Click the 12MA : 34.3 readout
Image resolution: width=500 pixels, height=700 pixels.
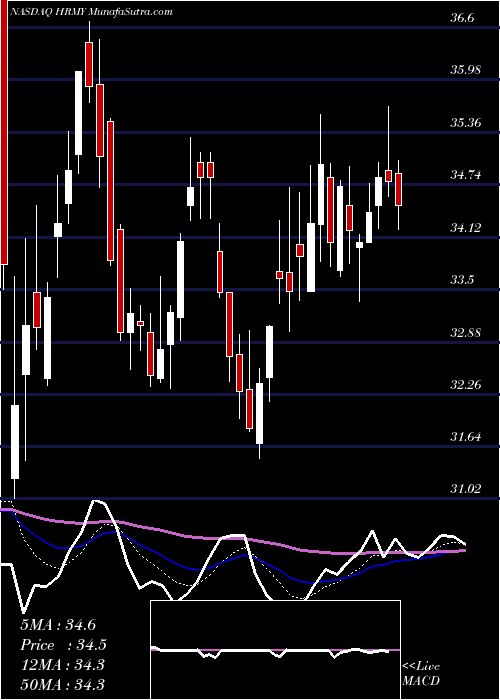click(62, 664)
